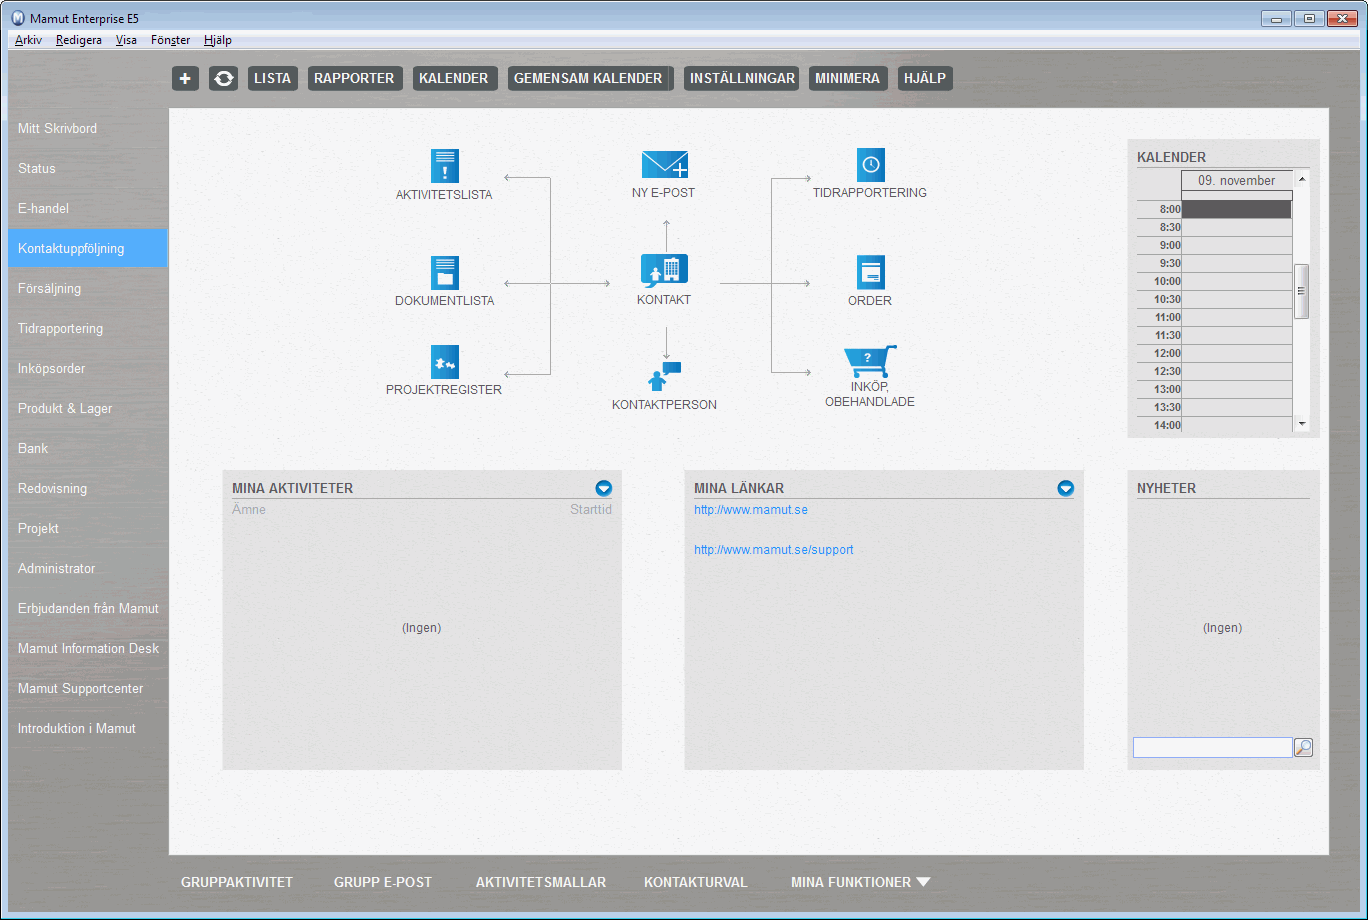Click the Nyheter search input field

point(1213,747)
